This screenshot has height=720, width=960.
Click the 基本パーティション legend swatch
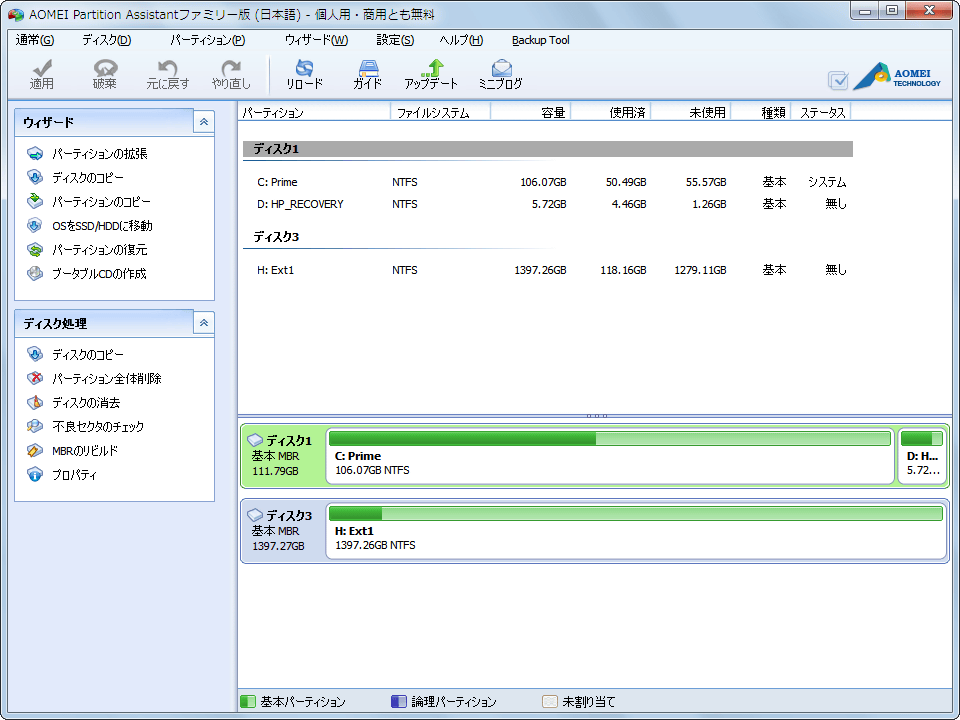247,701
